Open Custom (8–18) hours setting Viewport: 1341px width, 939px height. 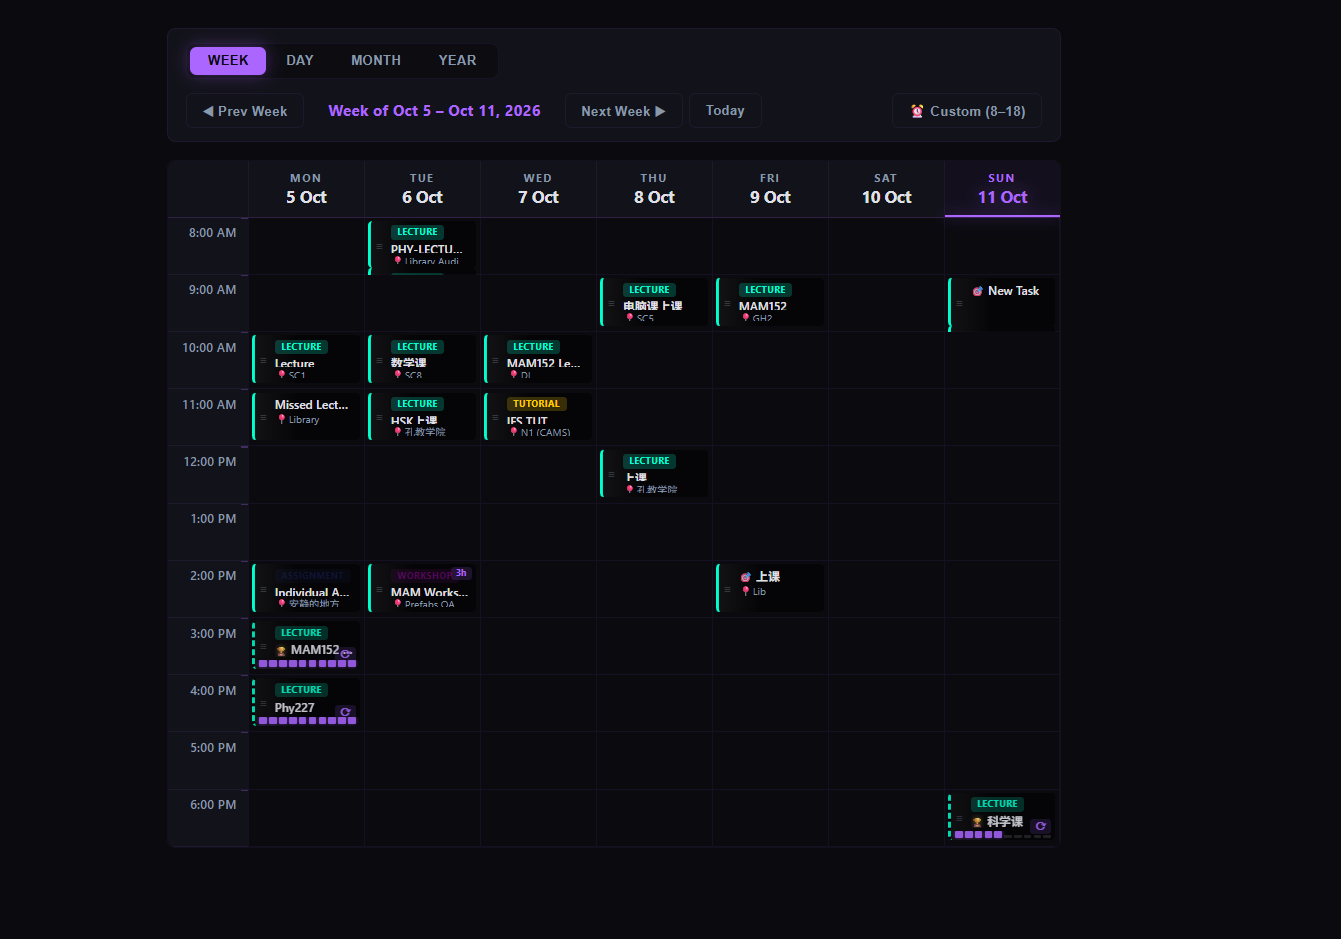click(x=967, y=111)
